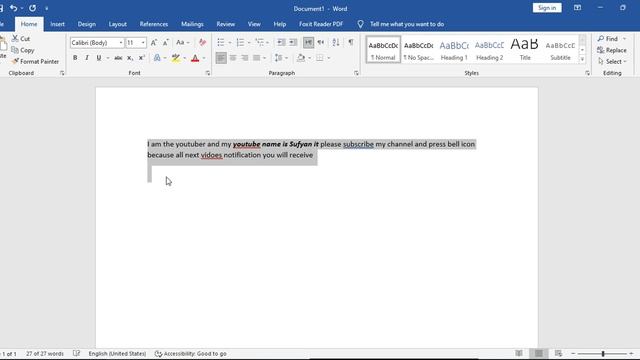This screenshot has width=640, height=360.
Task: Apply the Normal style
Action: pyautogui.click(x=383, y=50)
